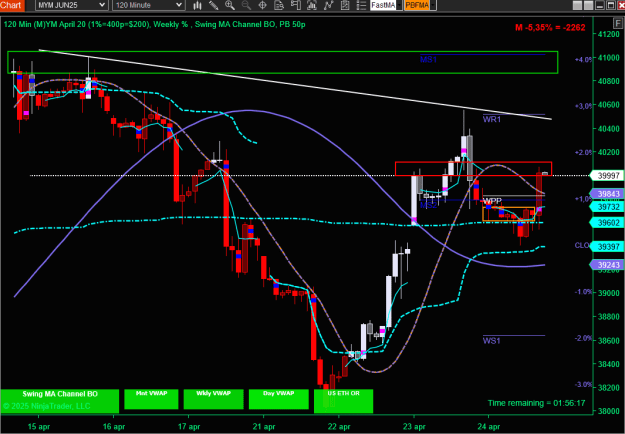Click the FastMA toolbar button
This screenshot has height=434, width=625.
(383, 5)
